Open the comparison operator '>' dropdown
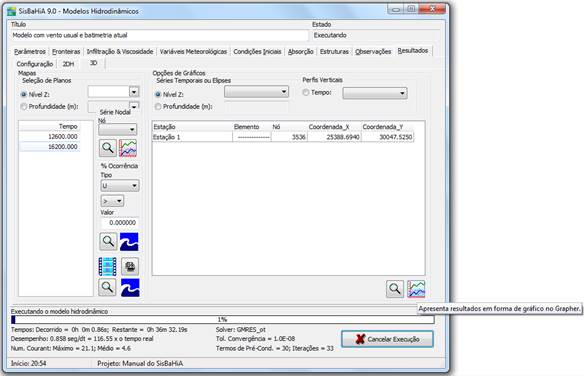This screenshot has width=584, height=376. pyautogui.click(x=112, y=201)
